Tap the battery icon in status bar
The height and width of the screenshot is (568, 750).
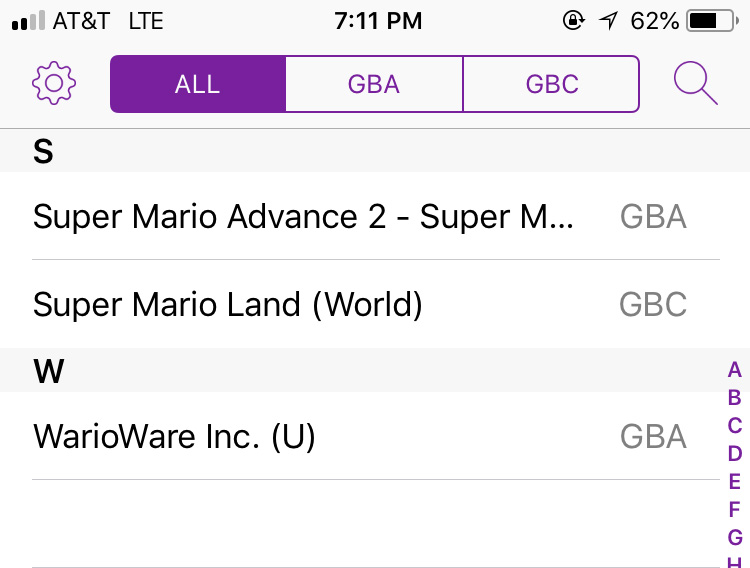pos(710,21)
